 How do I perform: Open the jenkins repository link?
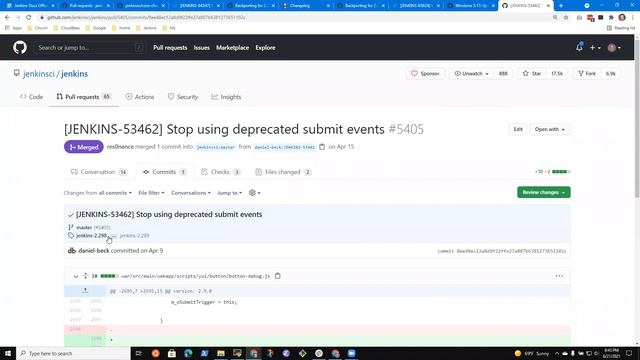pyautogui.click(x=74, y=74)
